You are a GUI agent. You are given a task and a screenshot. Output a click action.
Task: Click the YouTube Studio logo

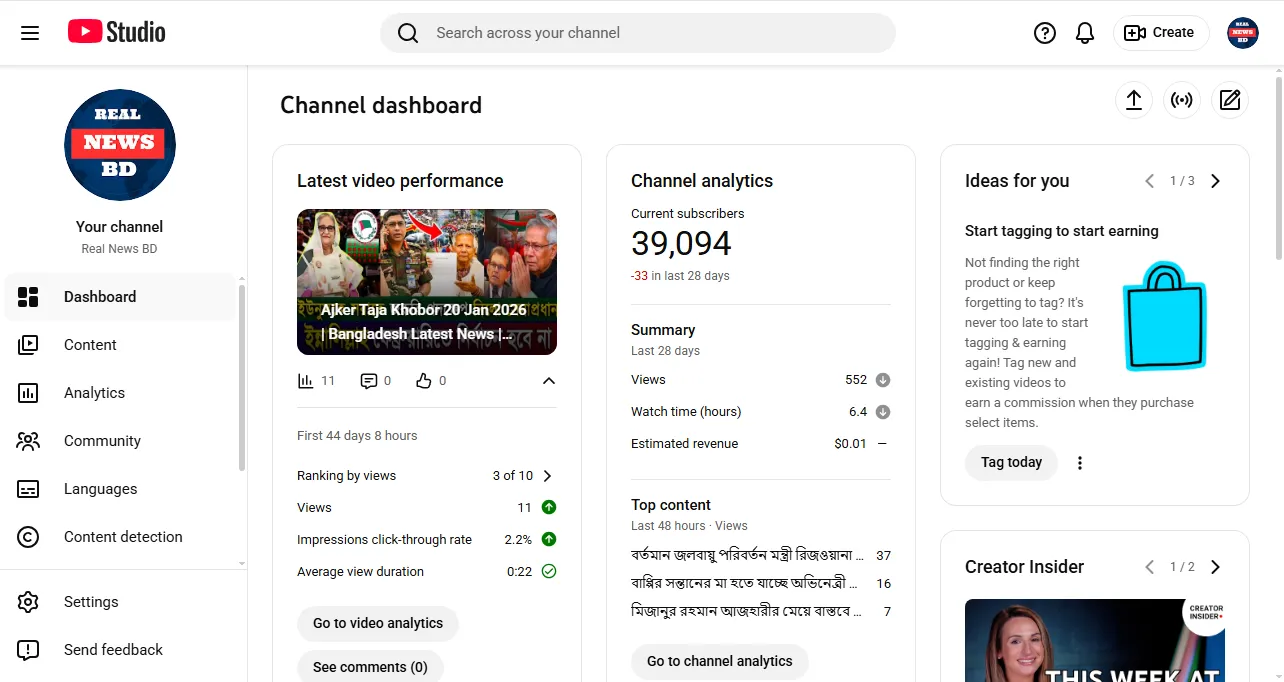[117, 32]
